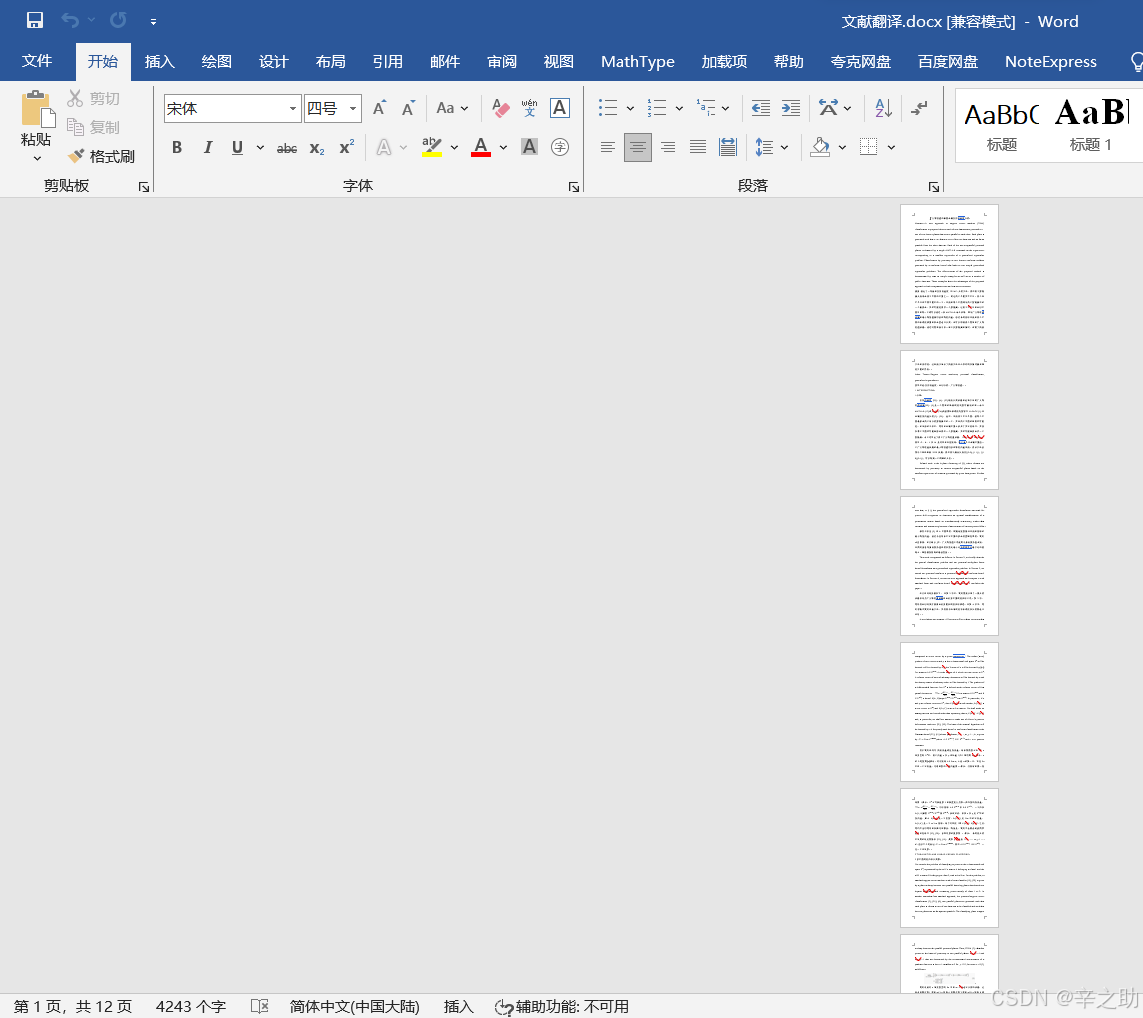
Task: Switch to the 插入 tab
Action: [160, 61]
